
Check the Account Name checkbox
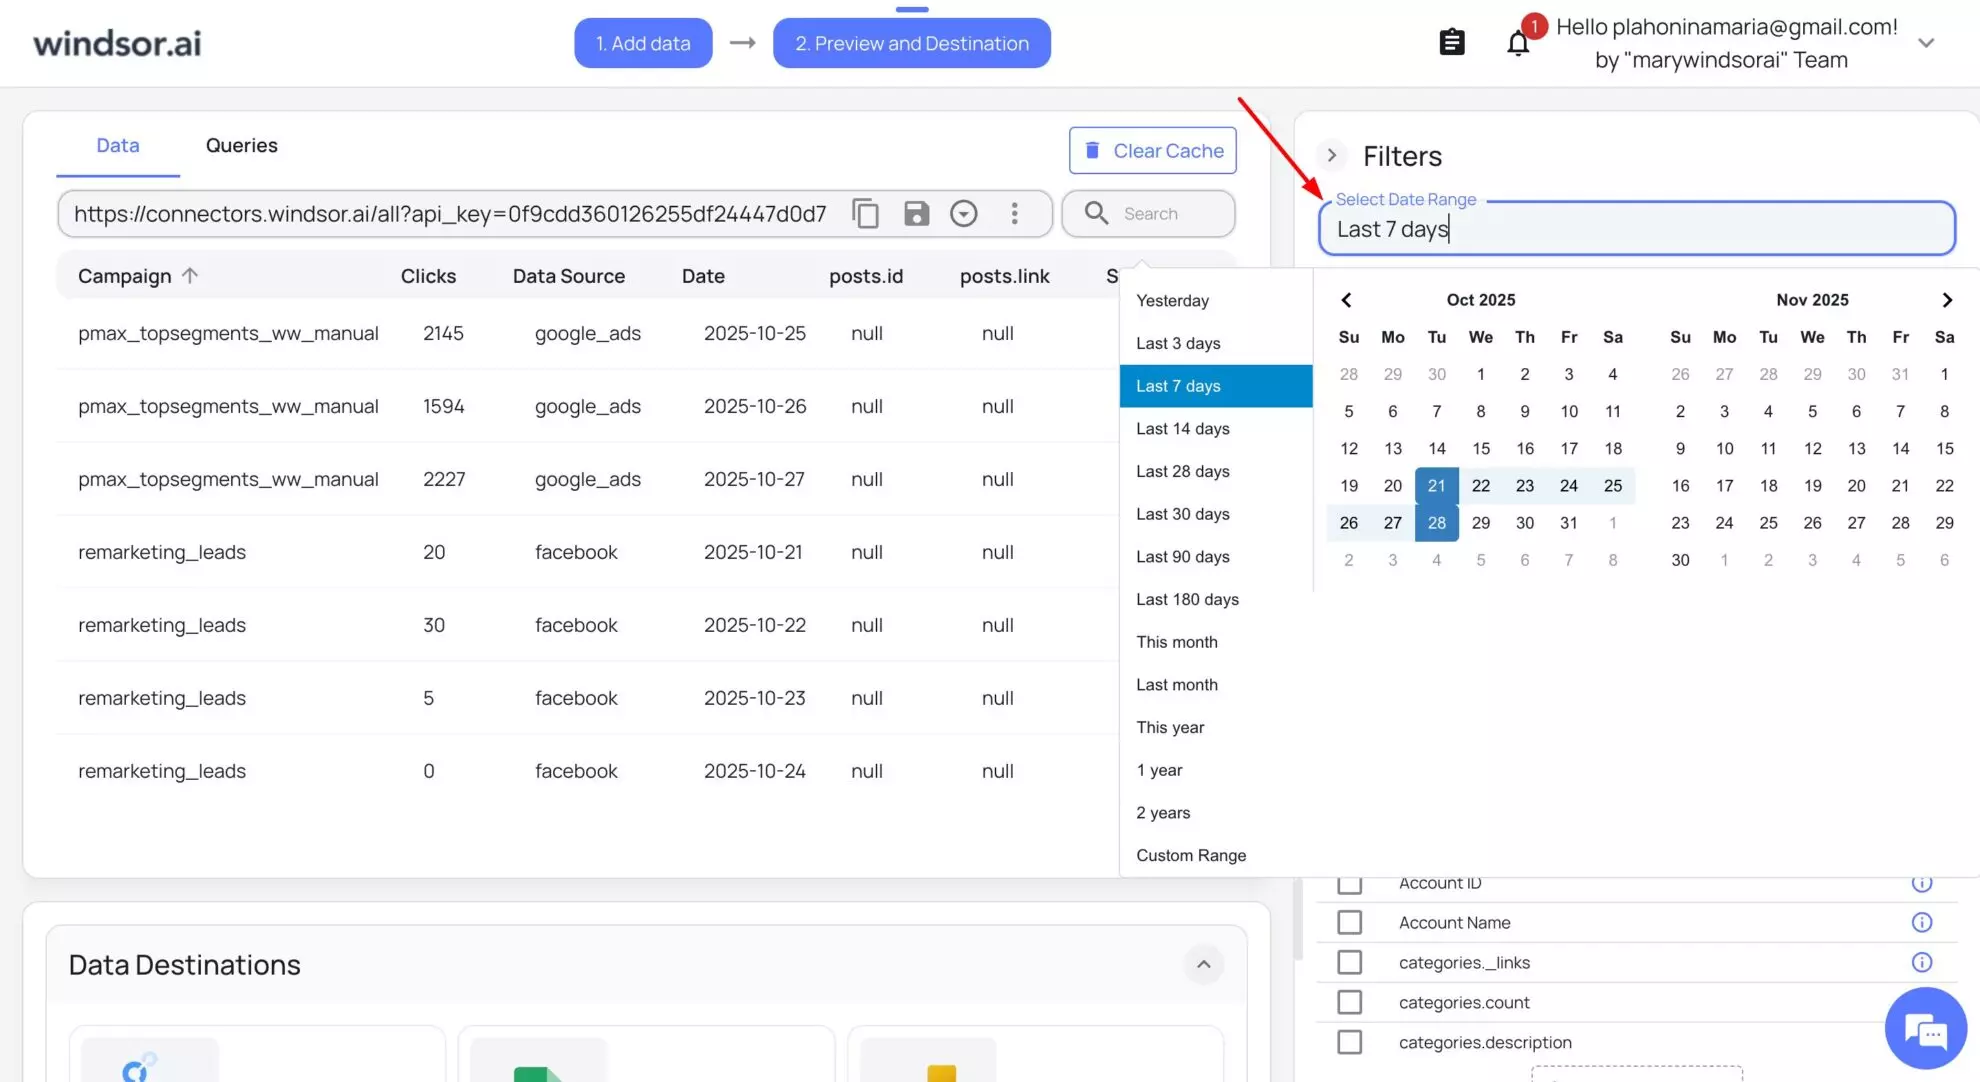point(1349,922)
